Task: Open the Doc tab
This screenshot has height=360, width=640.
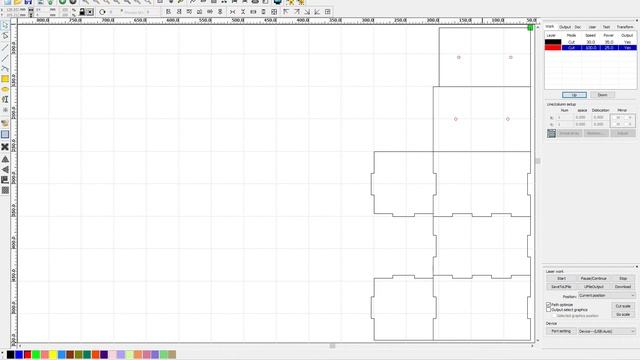Action: (x=578, y=27)
